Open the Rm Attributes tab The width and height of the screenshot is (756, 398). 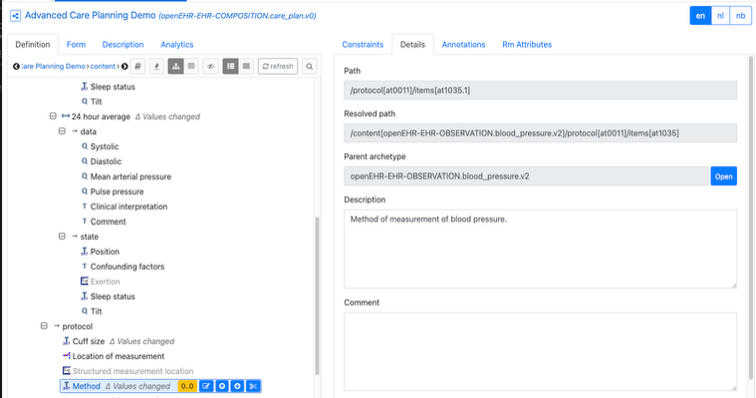coord(527,44)
